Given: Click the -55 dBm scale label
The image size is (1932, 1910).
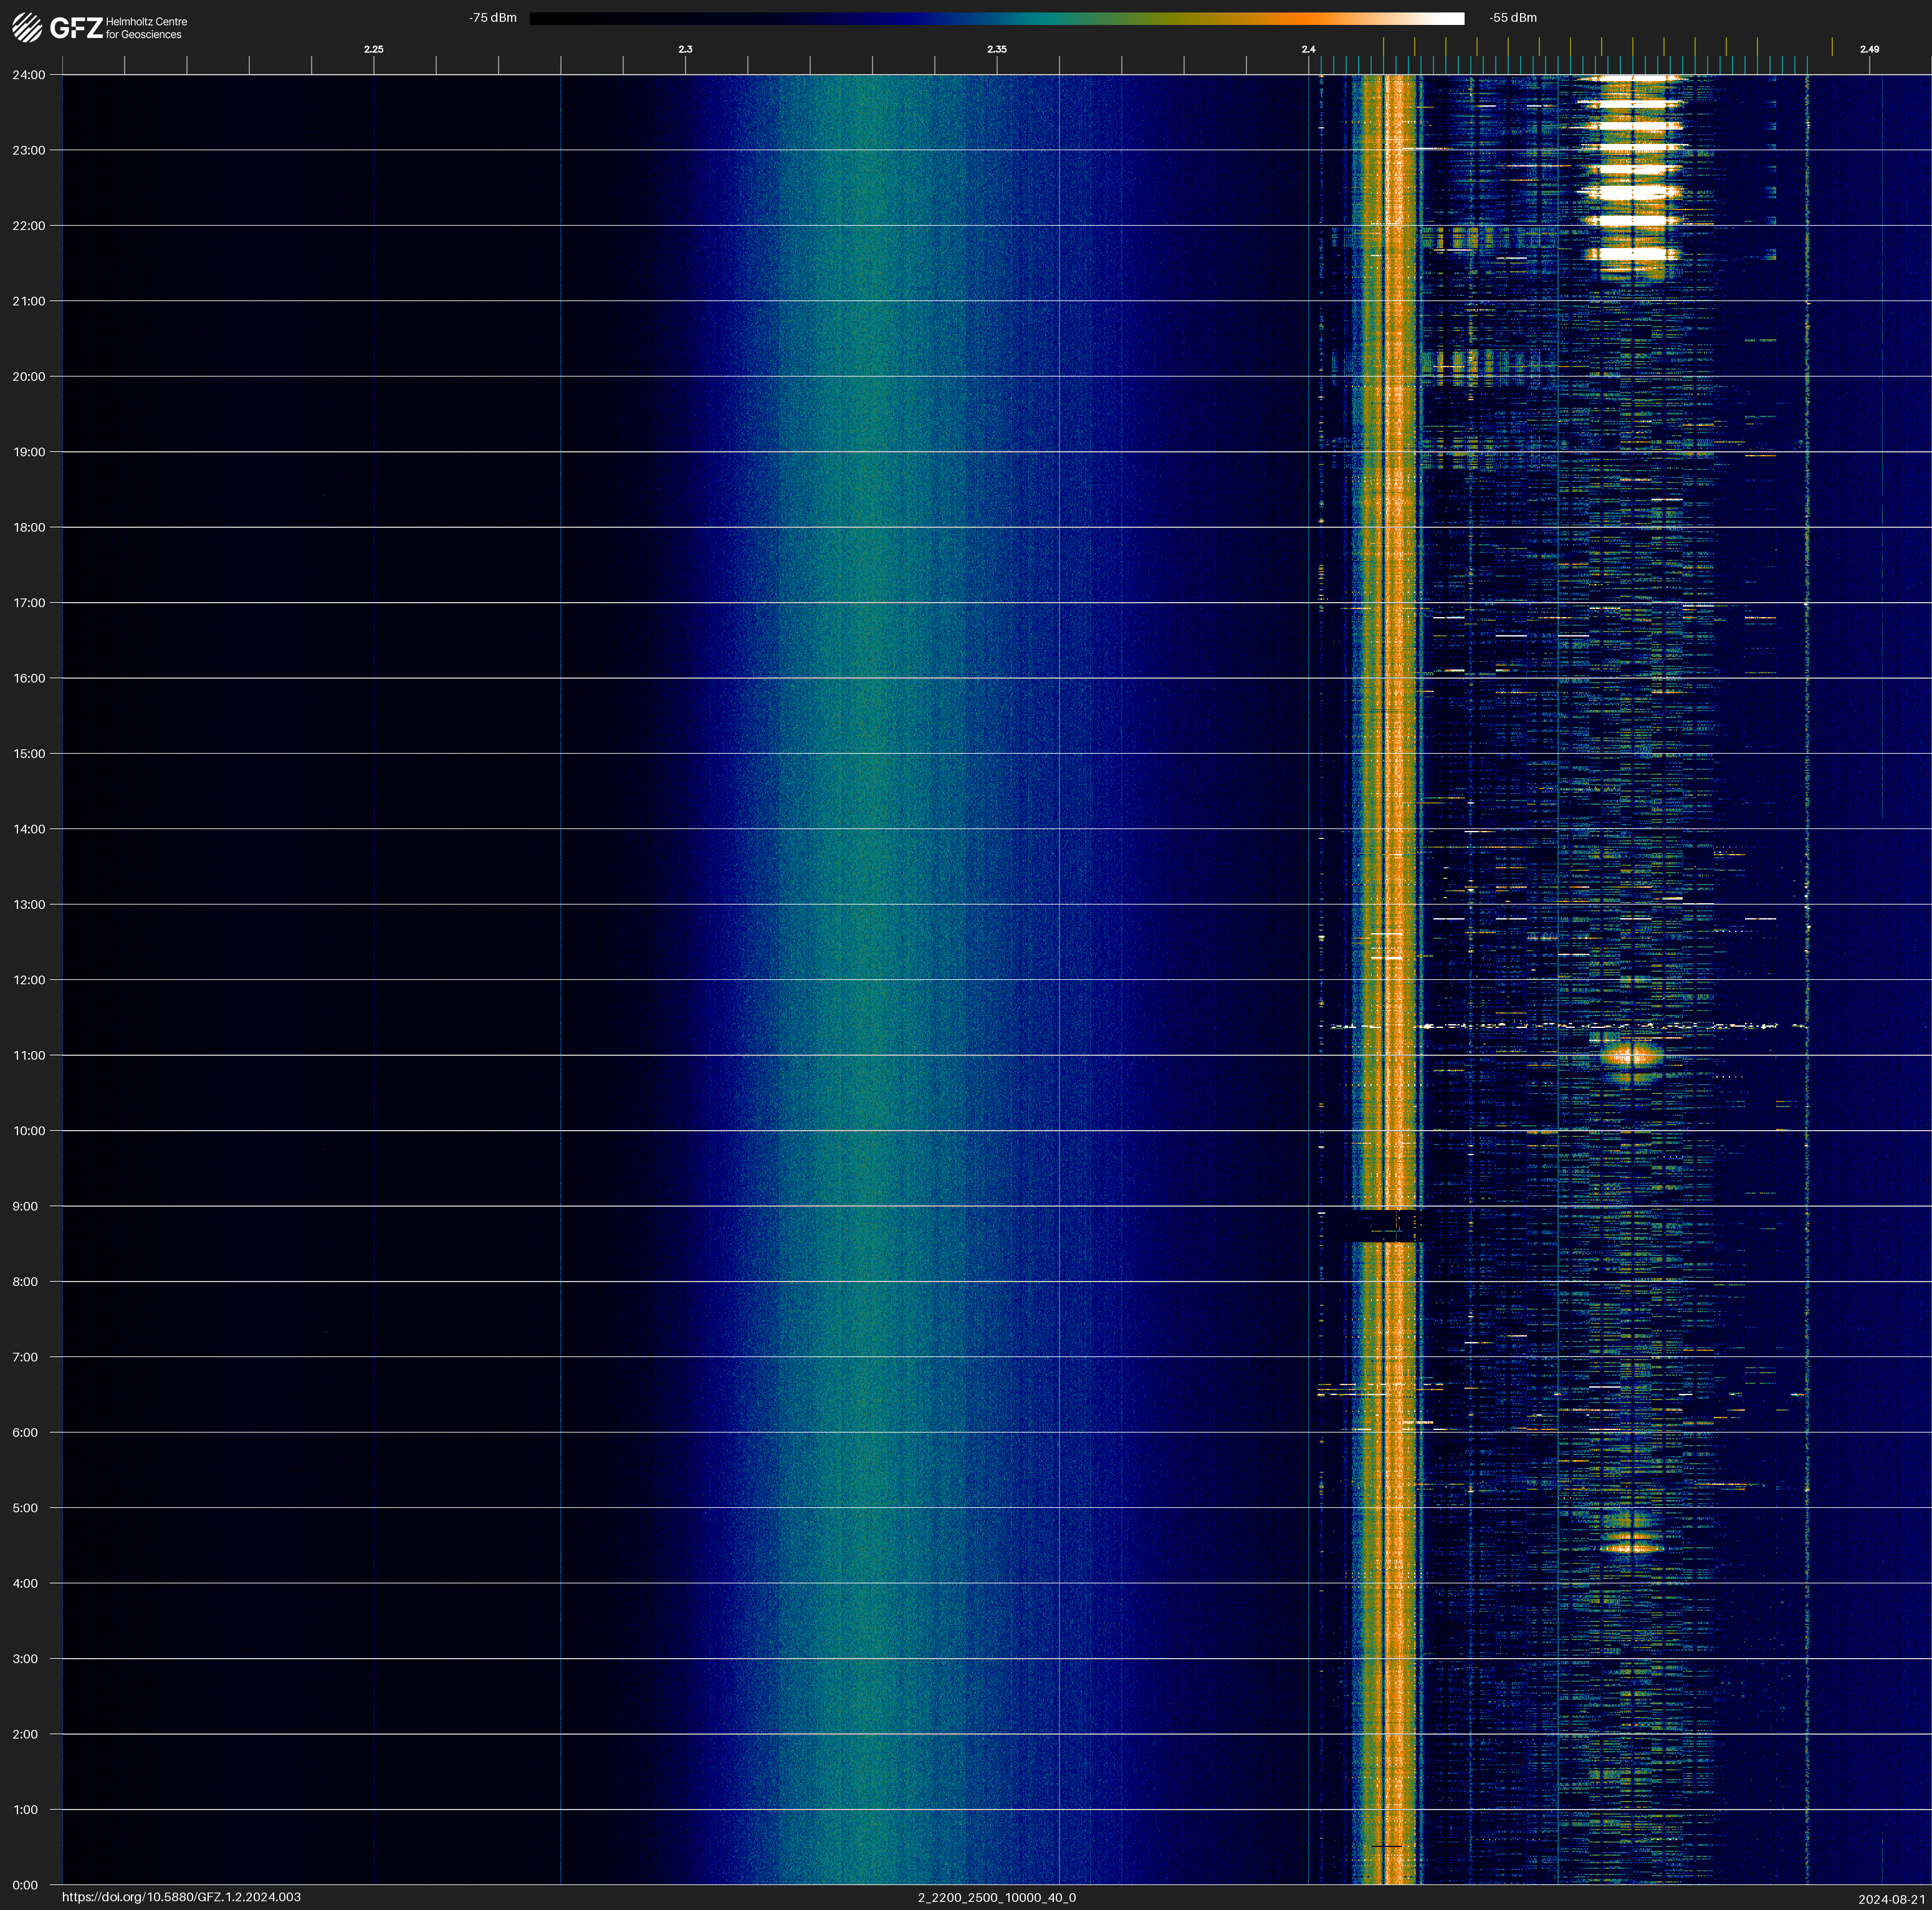Looking at the screenshot, I should coord(1512,18).
